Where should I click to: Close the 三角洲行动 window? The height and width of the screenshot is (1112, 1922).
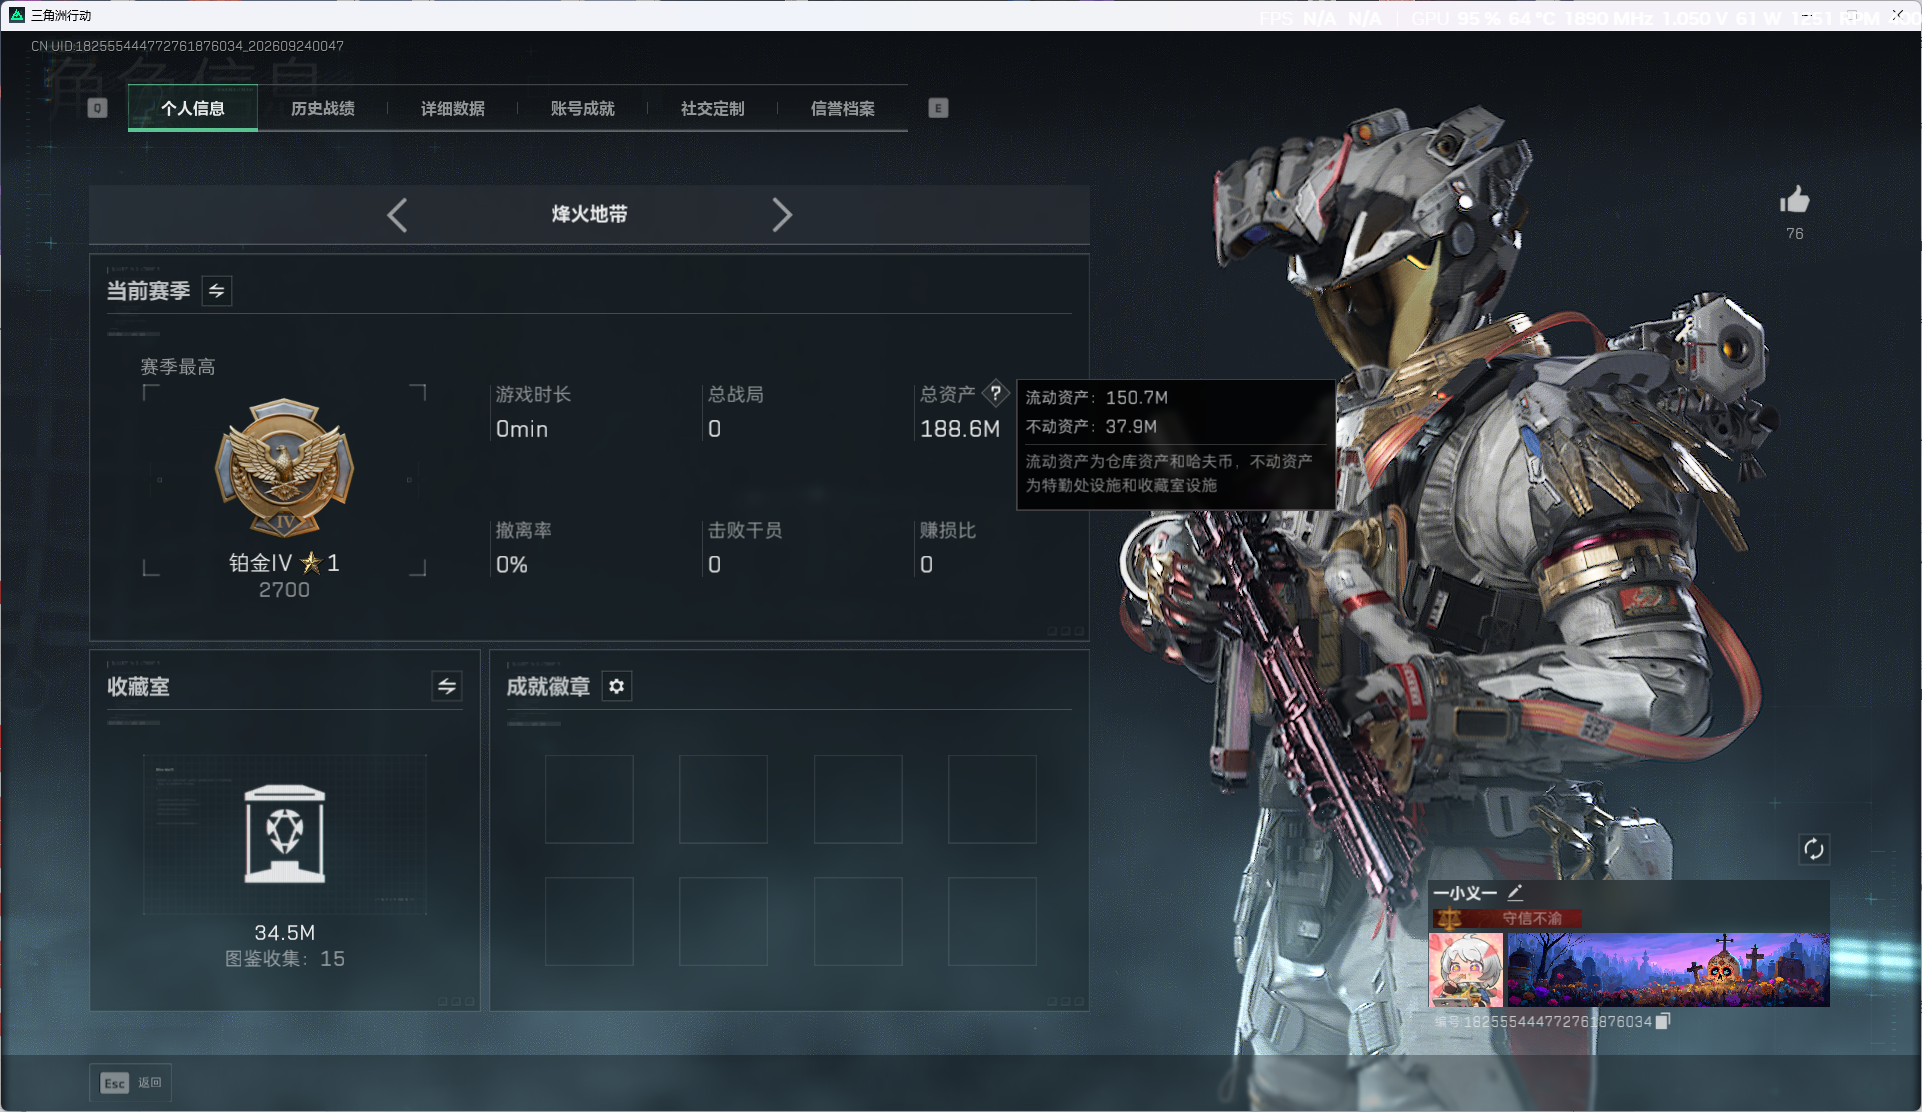(1897, 15)
